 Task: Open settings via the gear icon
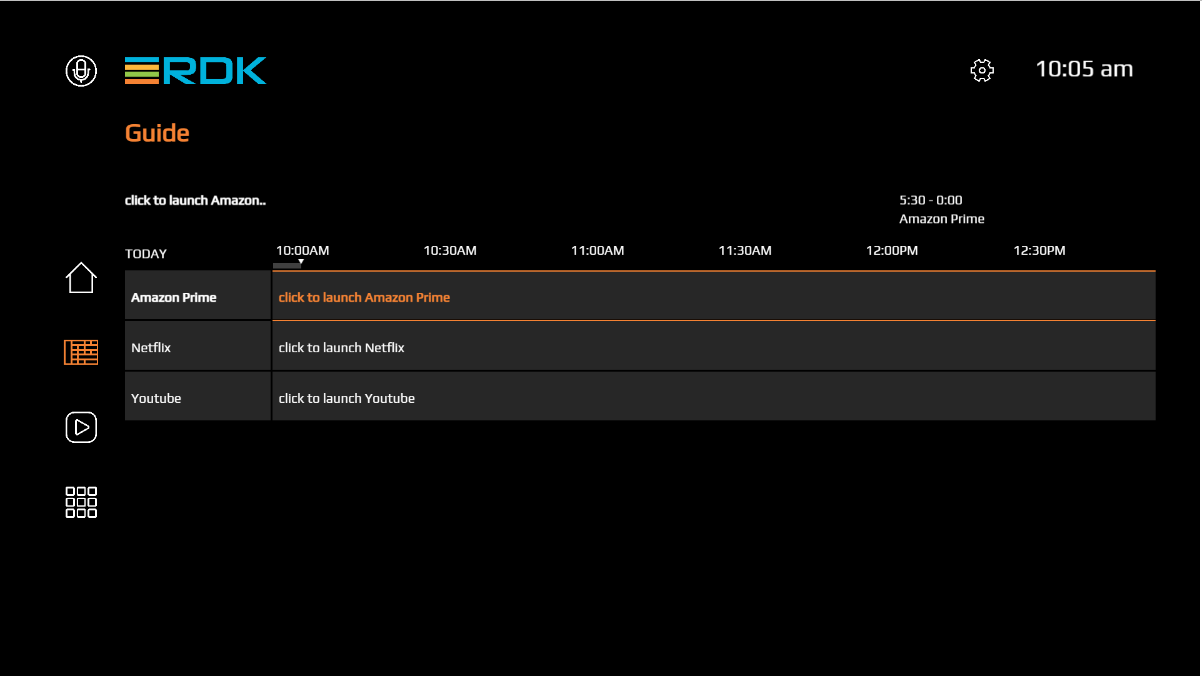pos(982,70)
